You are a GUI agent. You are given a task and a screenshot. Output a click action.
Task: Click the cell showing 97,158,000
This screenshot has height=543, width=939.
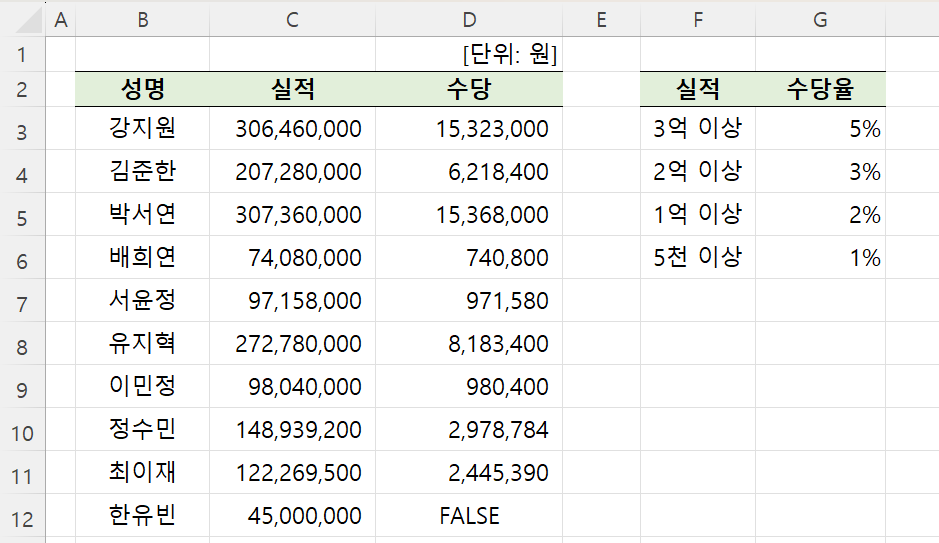(292, 301)
